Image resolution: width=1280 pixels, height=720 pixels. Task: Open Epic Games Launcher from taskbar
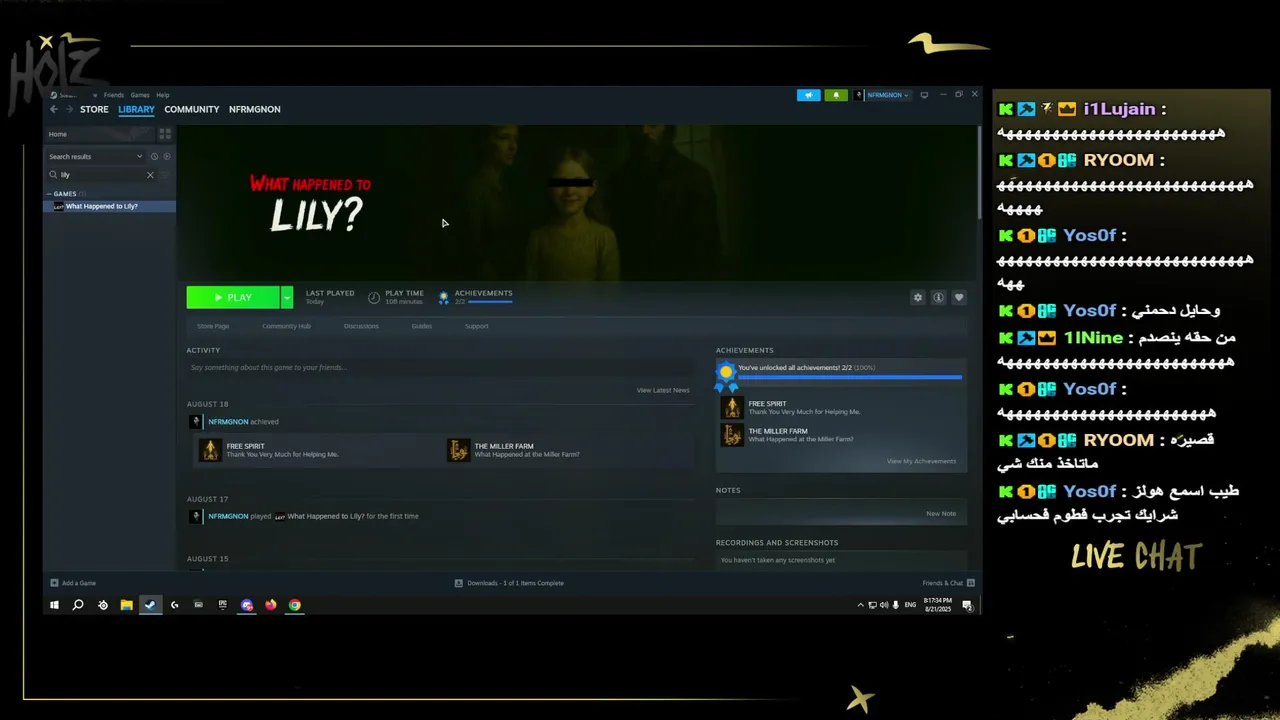click(223, 605)
